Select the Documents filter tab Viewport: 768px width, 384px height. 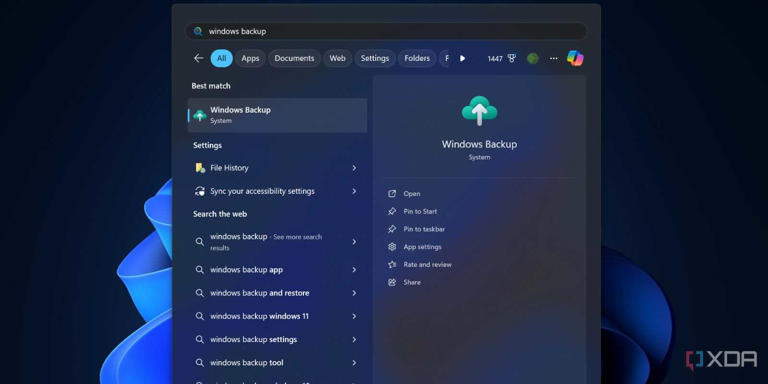294,58
